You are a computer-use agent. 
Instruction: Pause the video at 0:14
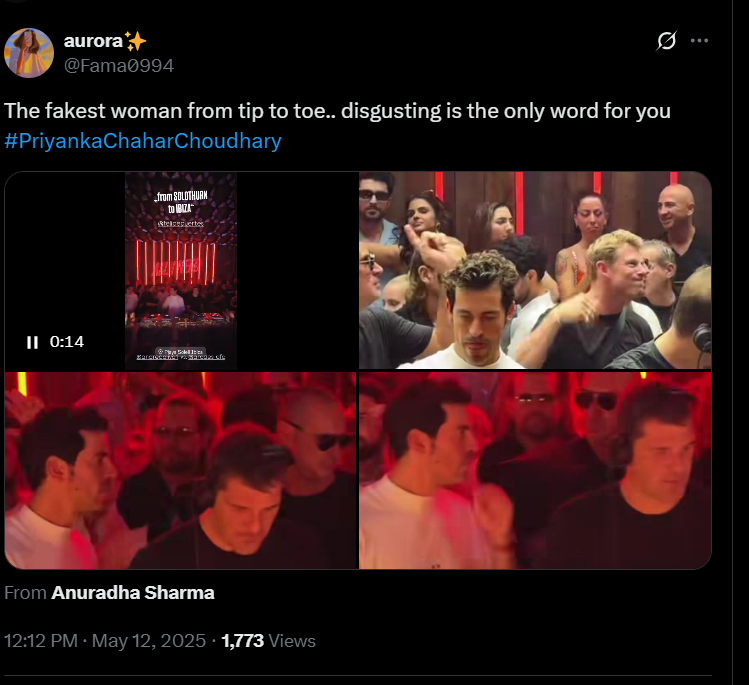point(32,342)
